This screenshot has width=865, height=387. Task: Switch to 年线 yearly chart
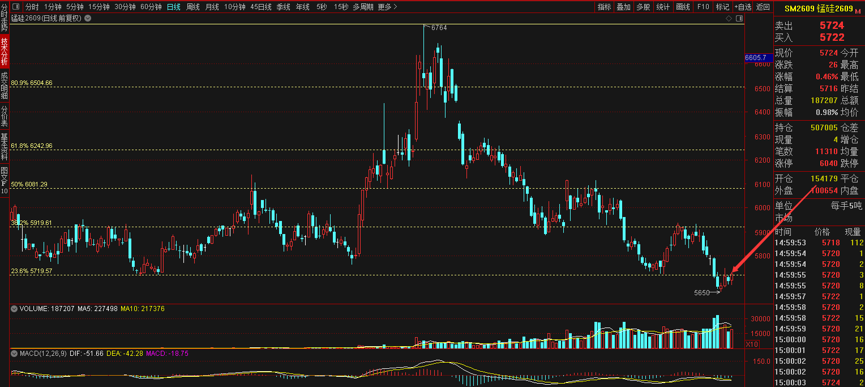click(302, 7)
